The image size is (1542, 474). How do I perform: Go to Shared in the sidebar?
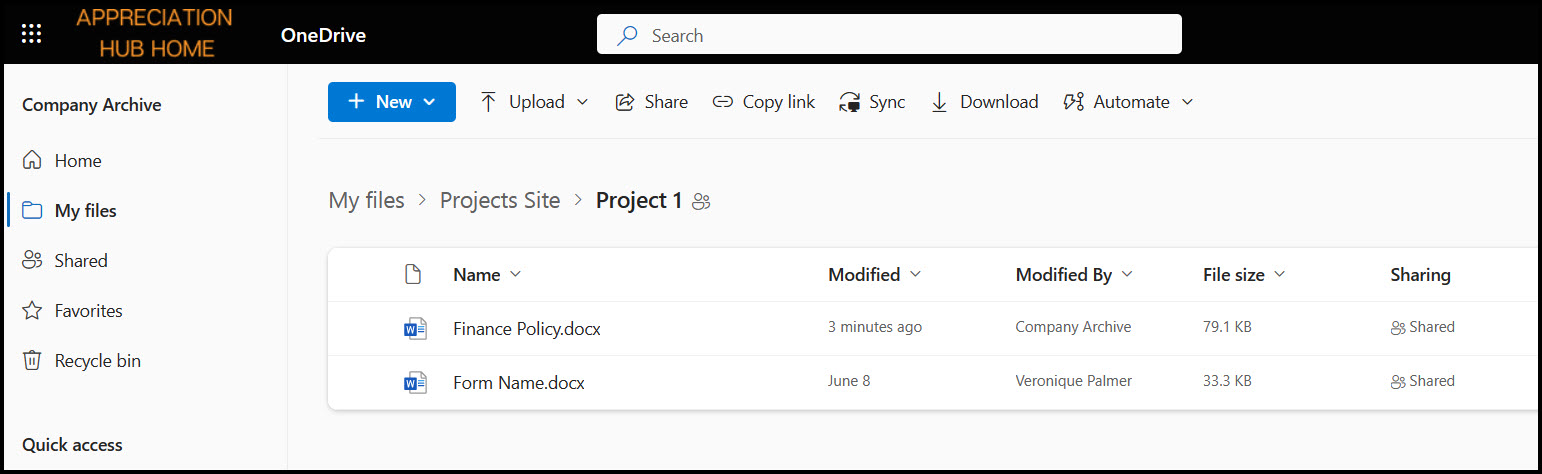click(80, 261)
